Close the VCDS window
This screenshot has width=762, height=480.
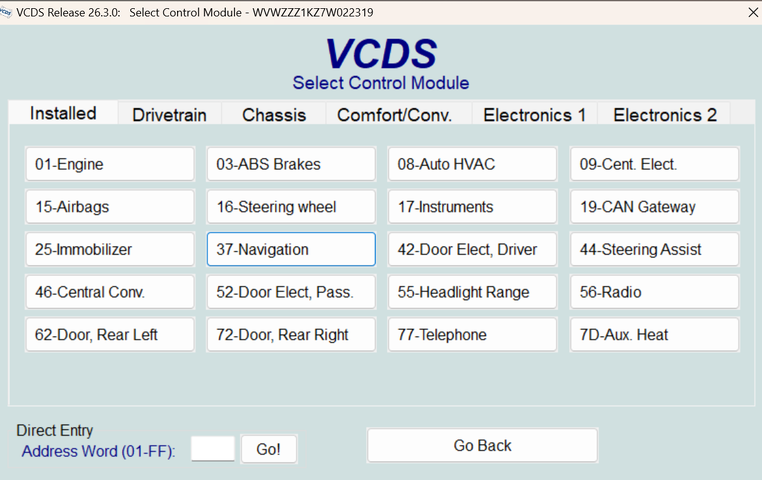tap(753, 13)
